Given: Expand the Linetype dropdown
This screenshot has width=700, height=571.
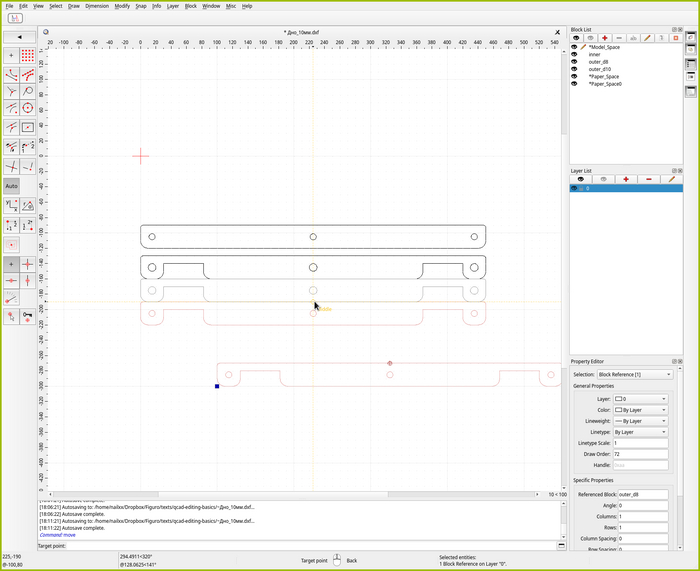Looking at the screenshot, I should click(641, 432).
